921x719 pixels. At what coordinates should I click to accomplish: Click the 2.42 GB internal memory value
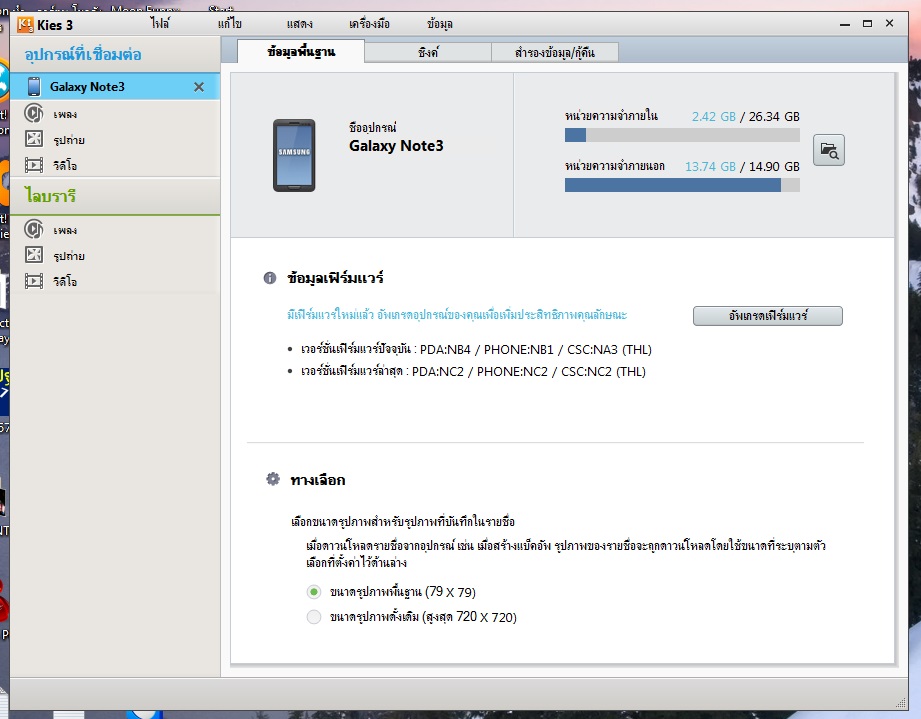pyautogui.click(x=714, y=116)
